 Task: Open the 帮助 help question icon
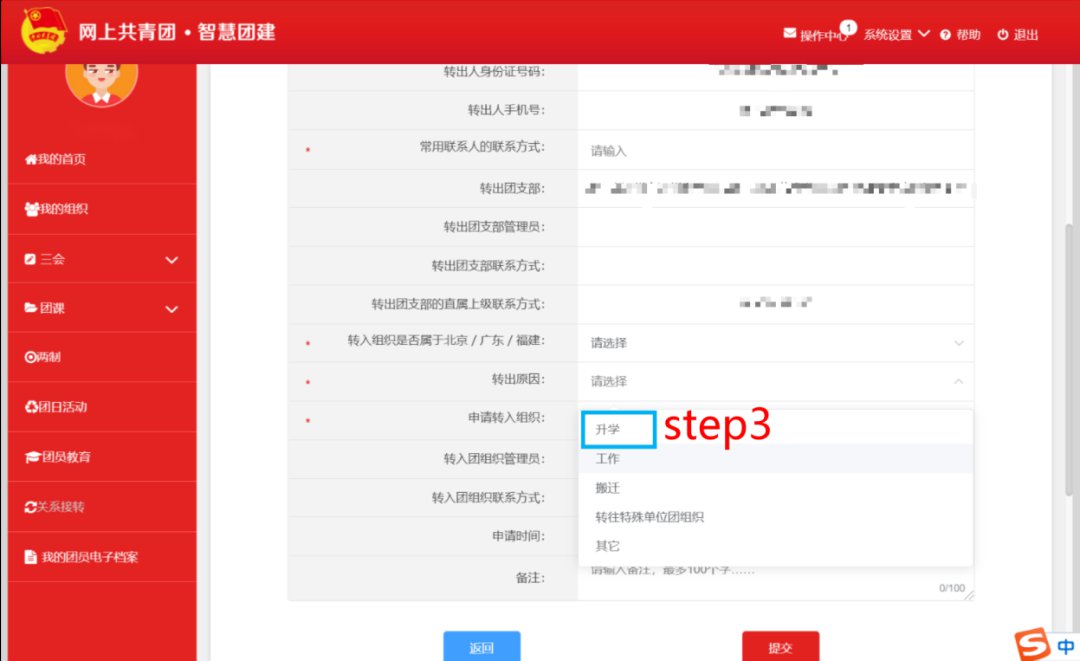[x=945, y=35]
